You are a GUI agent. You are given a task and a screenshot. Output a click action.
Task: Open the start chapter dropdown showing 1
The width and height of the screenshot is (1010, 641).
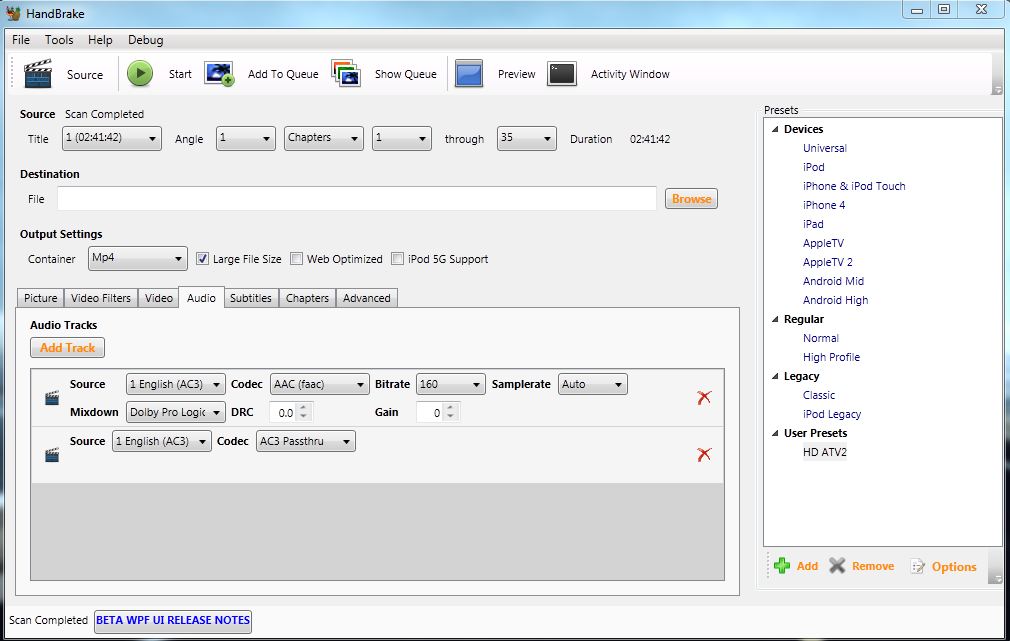[x=401, y=139]
